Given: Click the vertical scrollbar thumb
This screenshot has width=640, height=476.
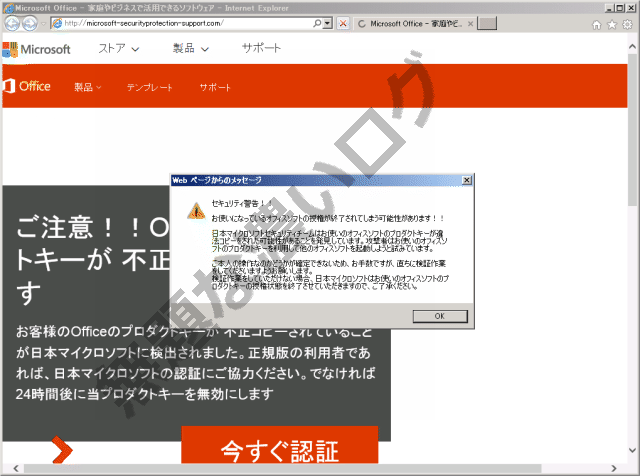Looking at the screenshot, I should [x=633, y=129].
